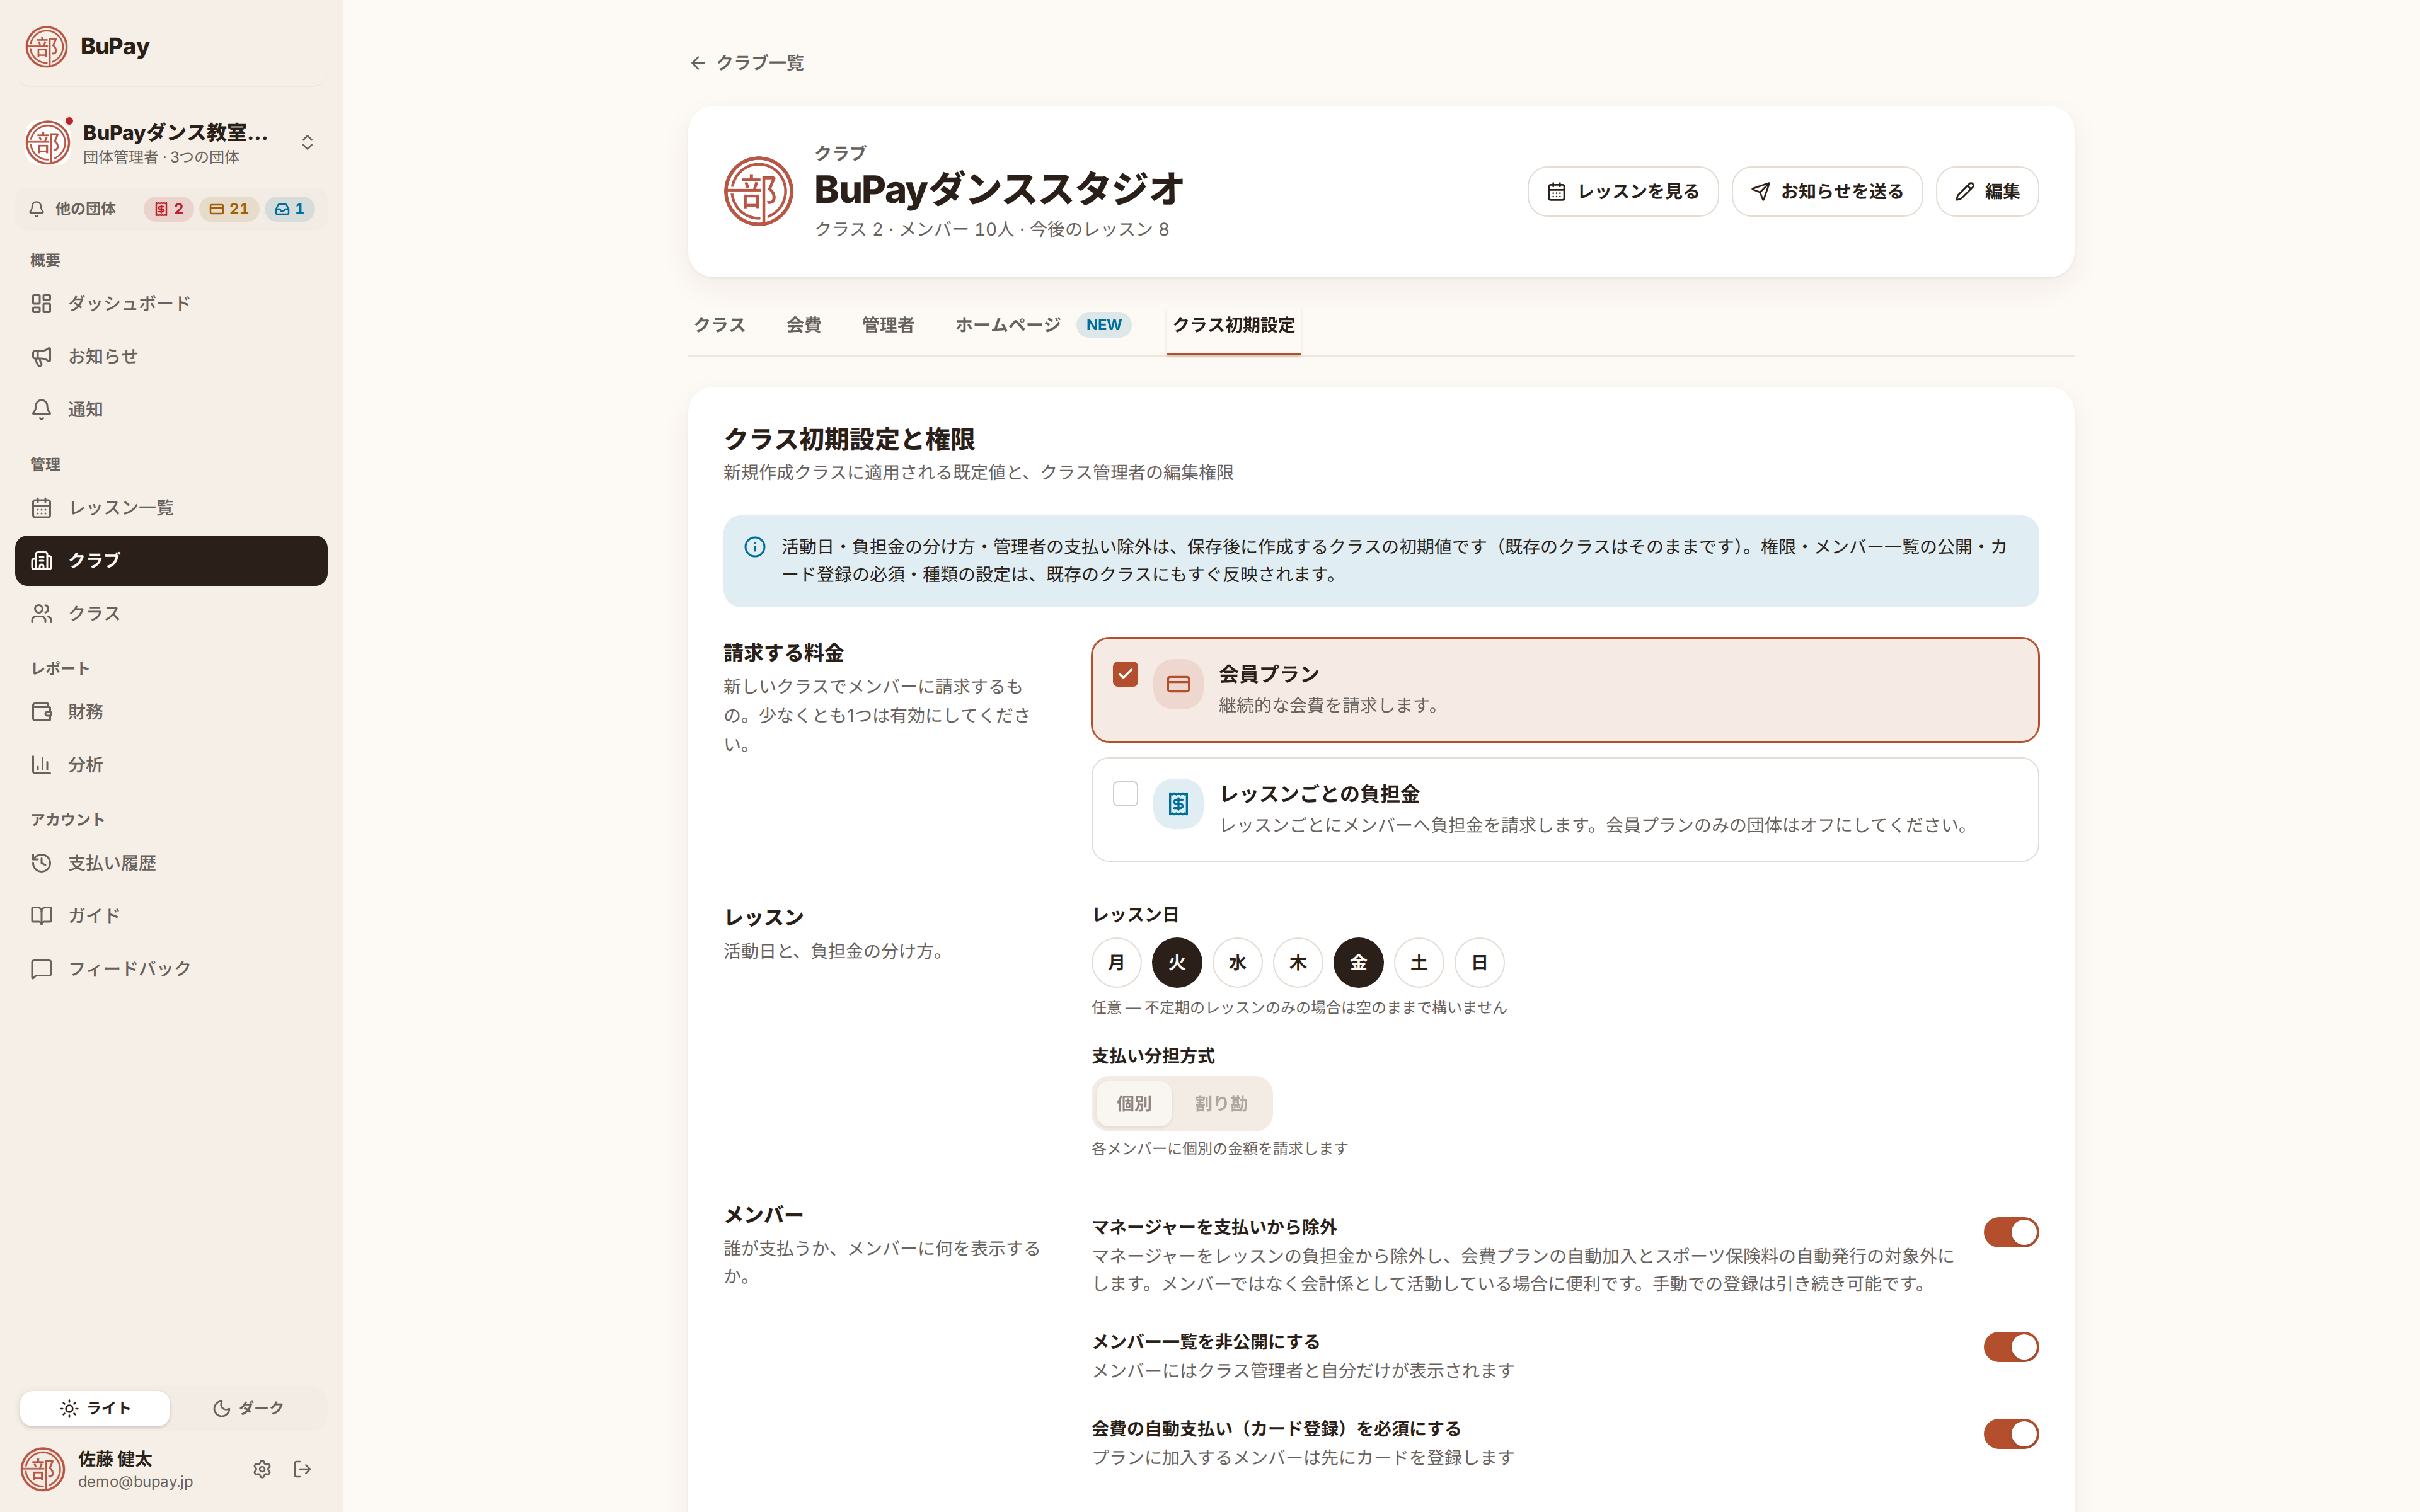This screenshot has width=2420, height=1512.
Task: Open ダッシュボード from the sidebar
Action: pyautogui.click(x=171, y=303)
